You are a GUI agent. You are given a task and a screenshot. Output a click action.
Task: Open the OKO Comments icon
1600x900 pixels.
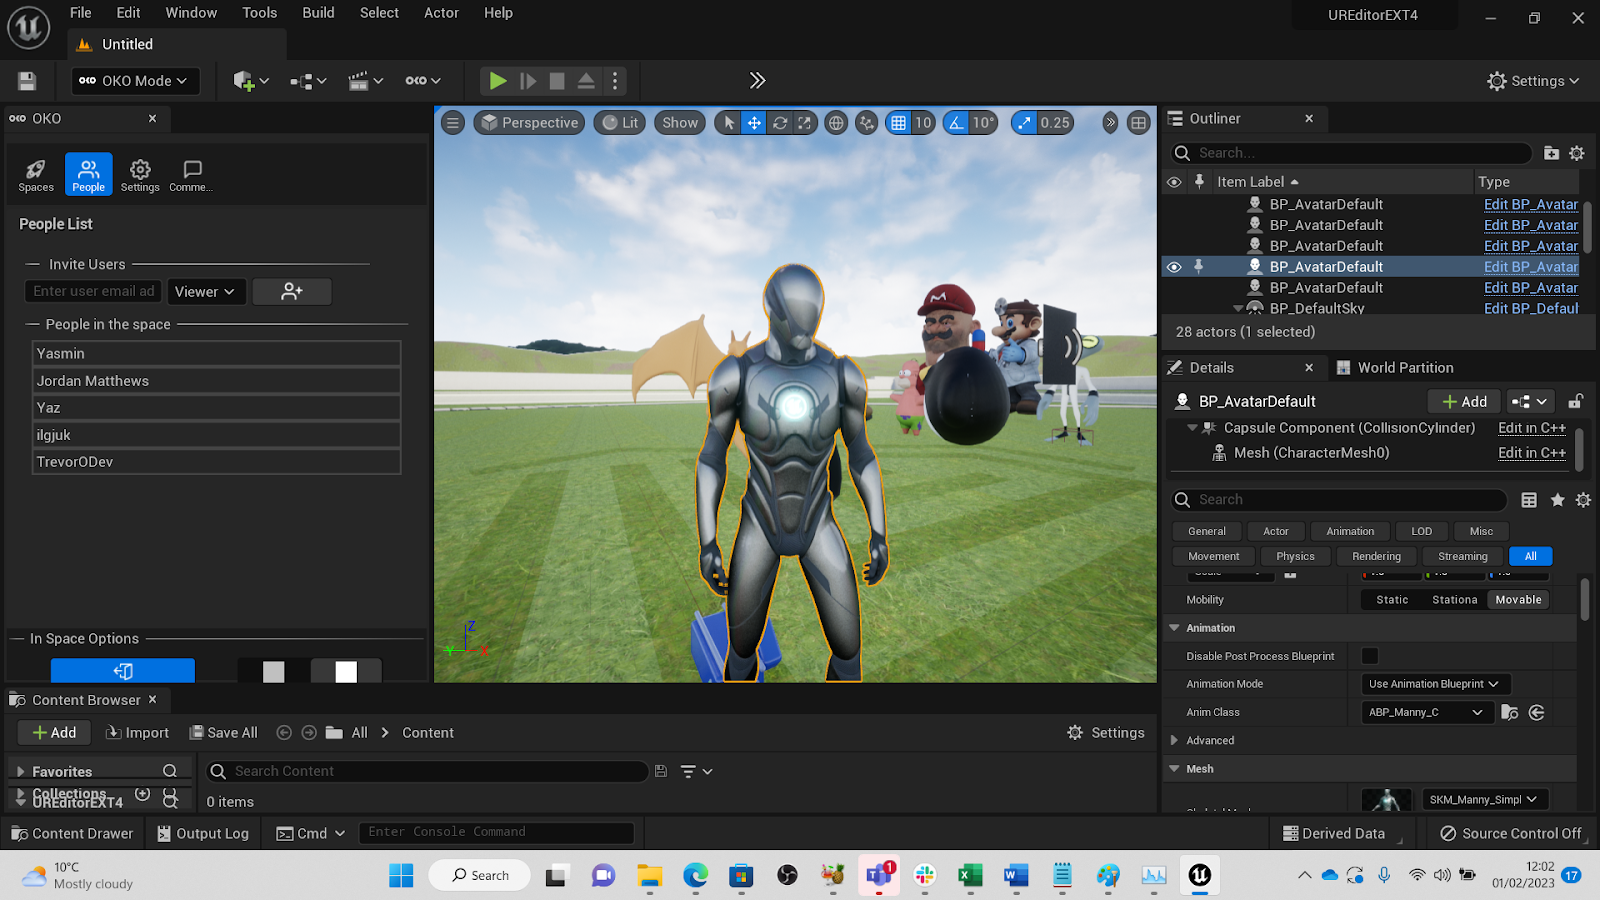(x=191, y=174)
